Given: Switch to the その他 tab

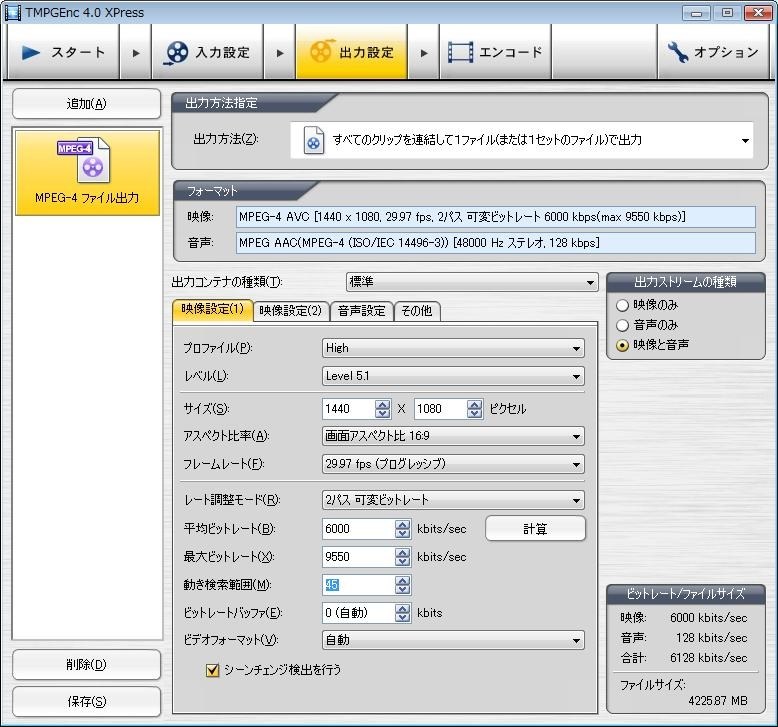Looking at the screenshot, I should [416, 311].
